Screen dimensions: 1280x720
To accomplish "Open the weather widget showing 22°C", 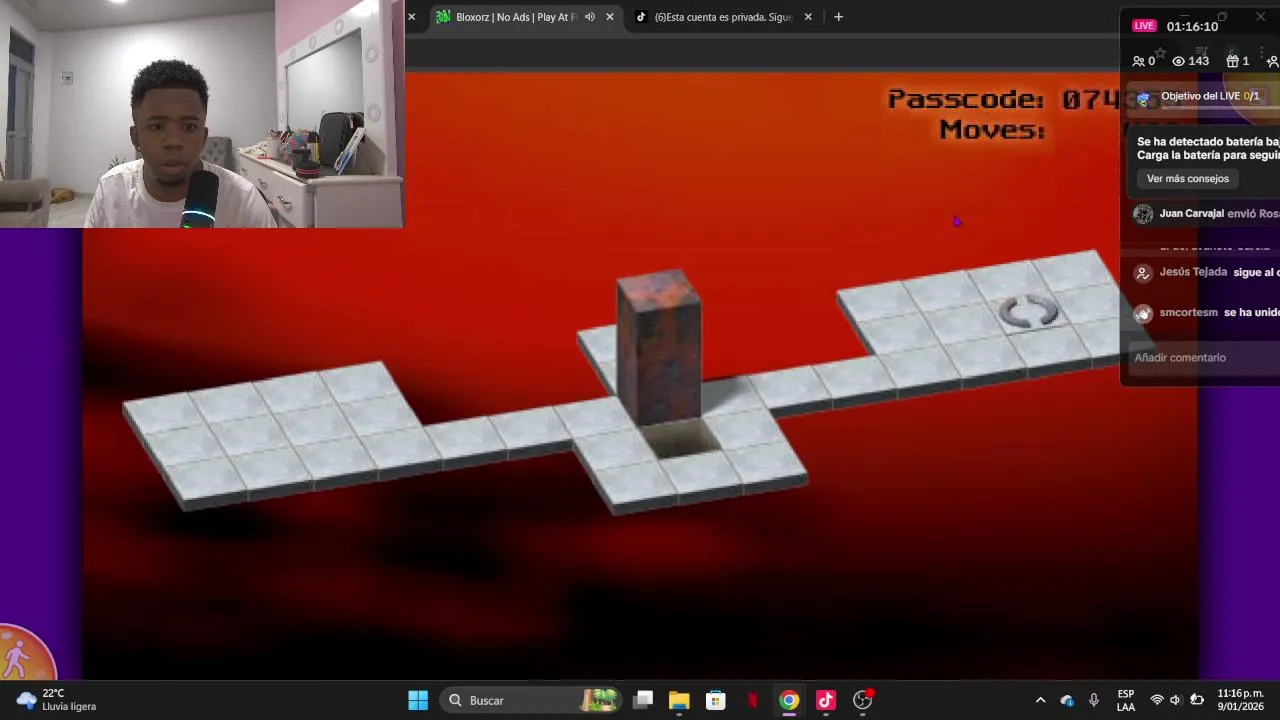I will coord(57,700).
